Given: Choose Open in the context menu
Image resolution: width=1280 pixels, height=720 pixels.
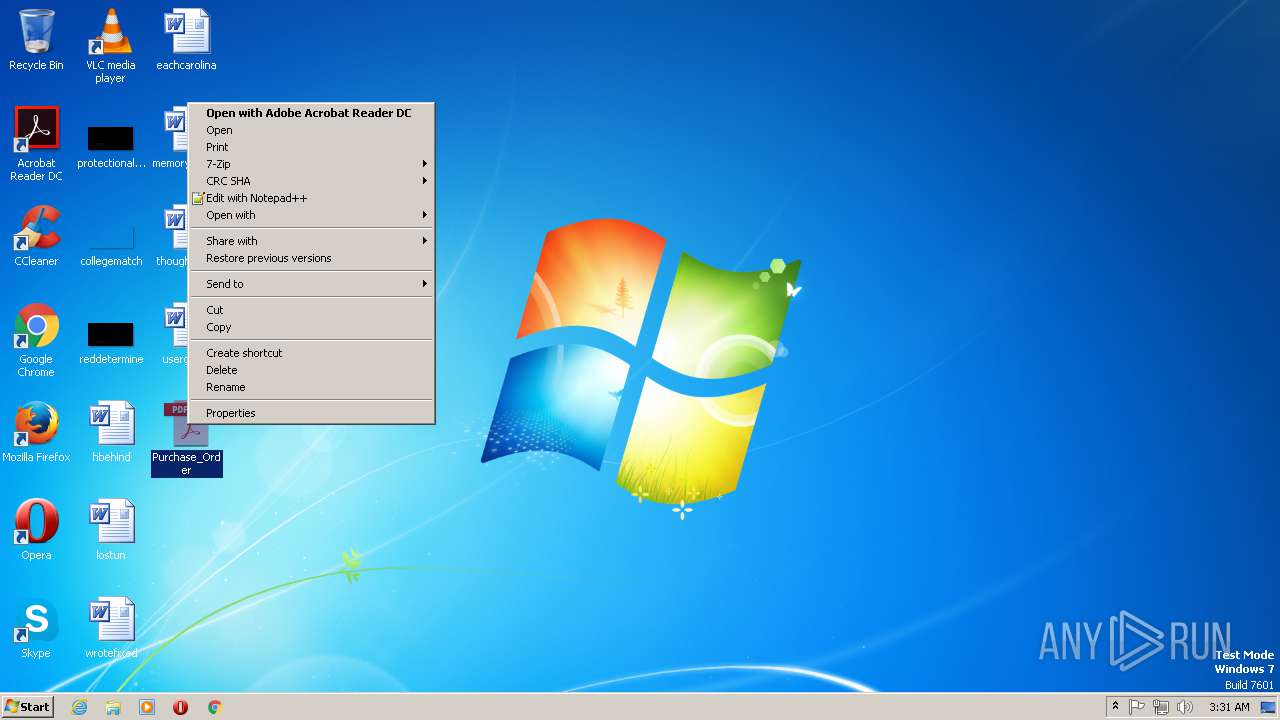Looking at the screenshot, I should coord(312,130).
